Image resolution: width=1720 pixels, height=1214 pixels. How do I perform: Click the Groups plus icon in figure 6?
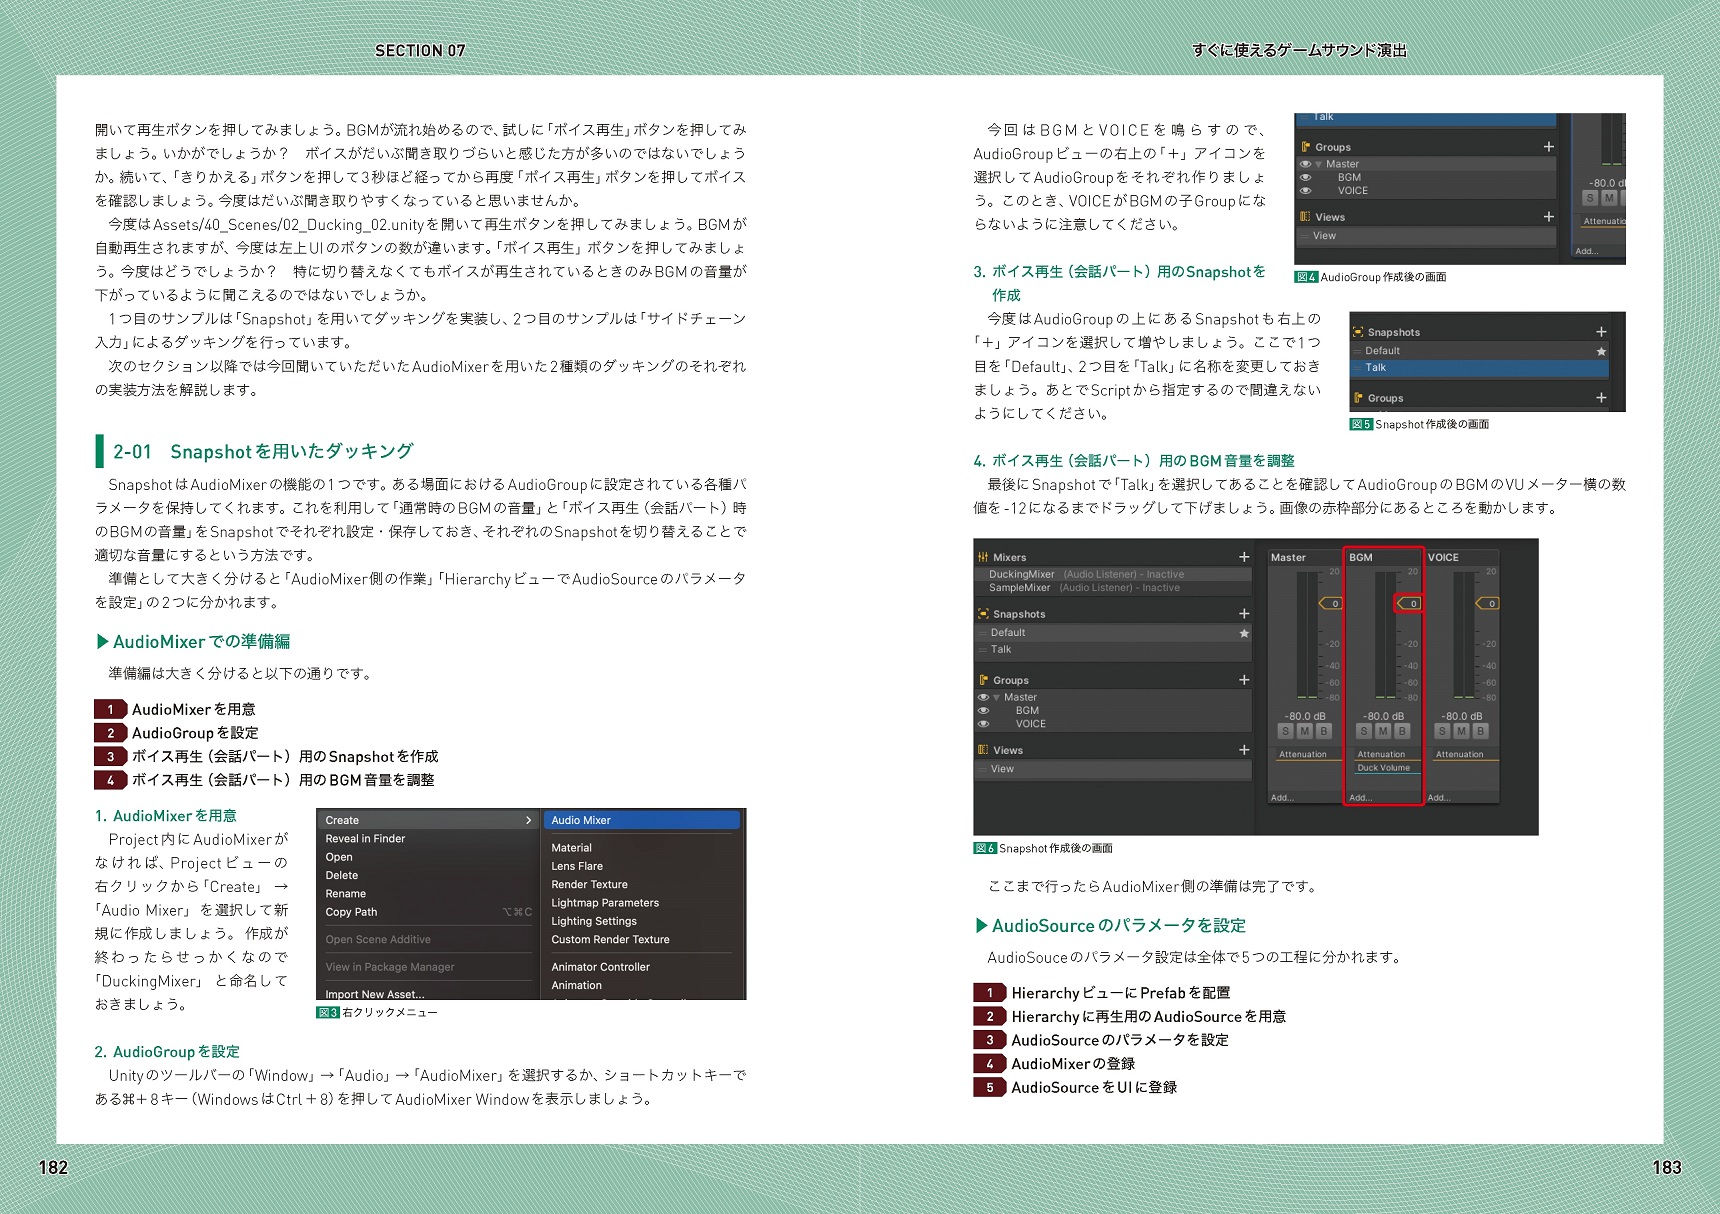pos(1244,680)
